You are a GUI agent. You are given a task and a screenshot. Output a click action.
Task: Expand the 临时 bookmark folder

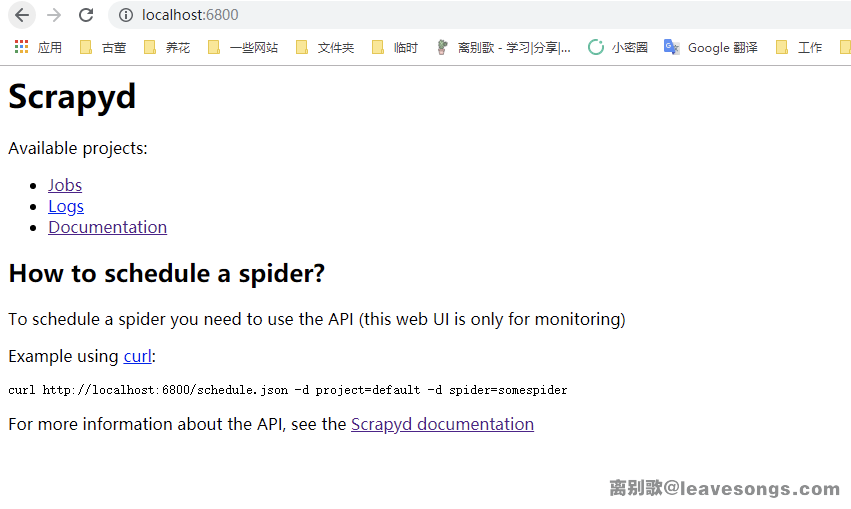395,47
